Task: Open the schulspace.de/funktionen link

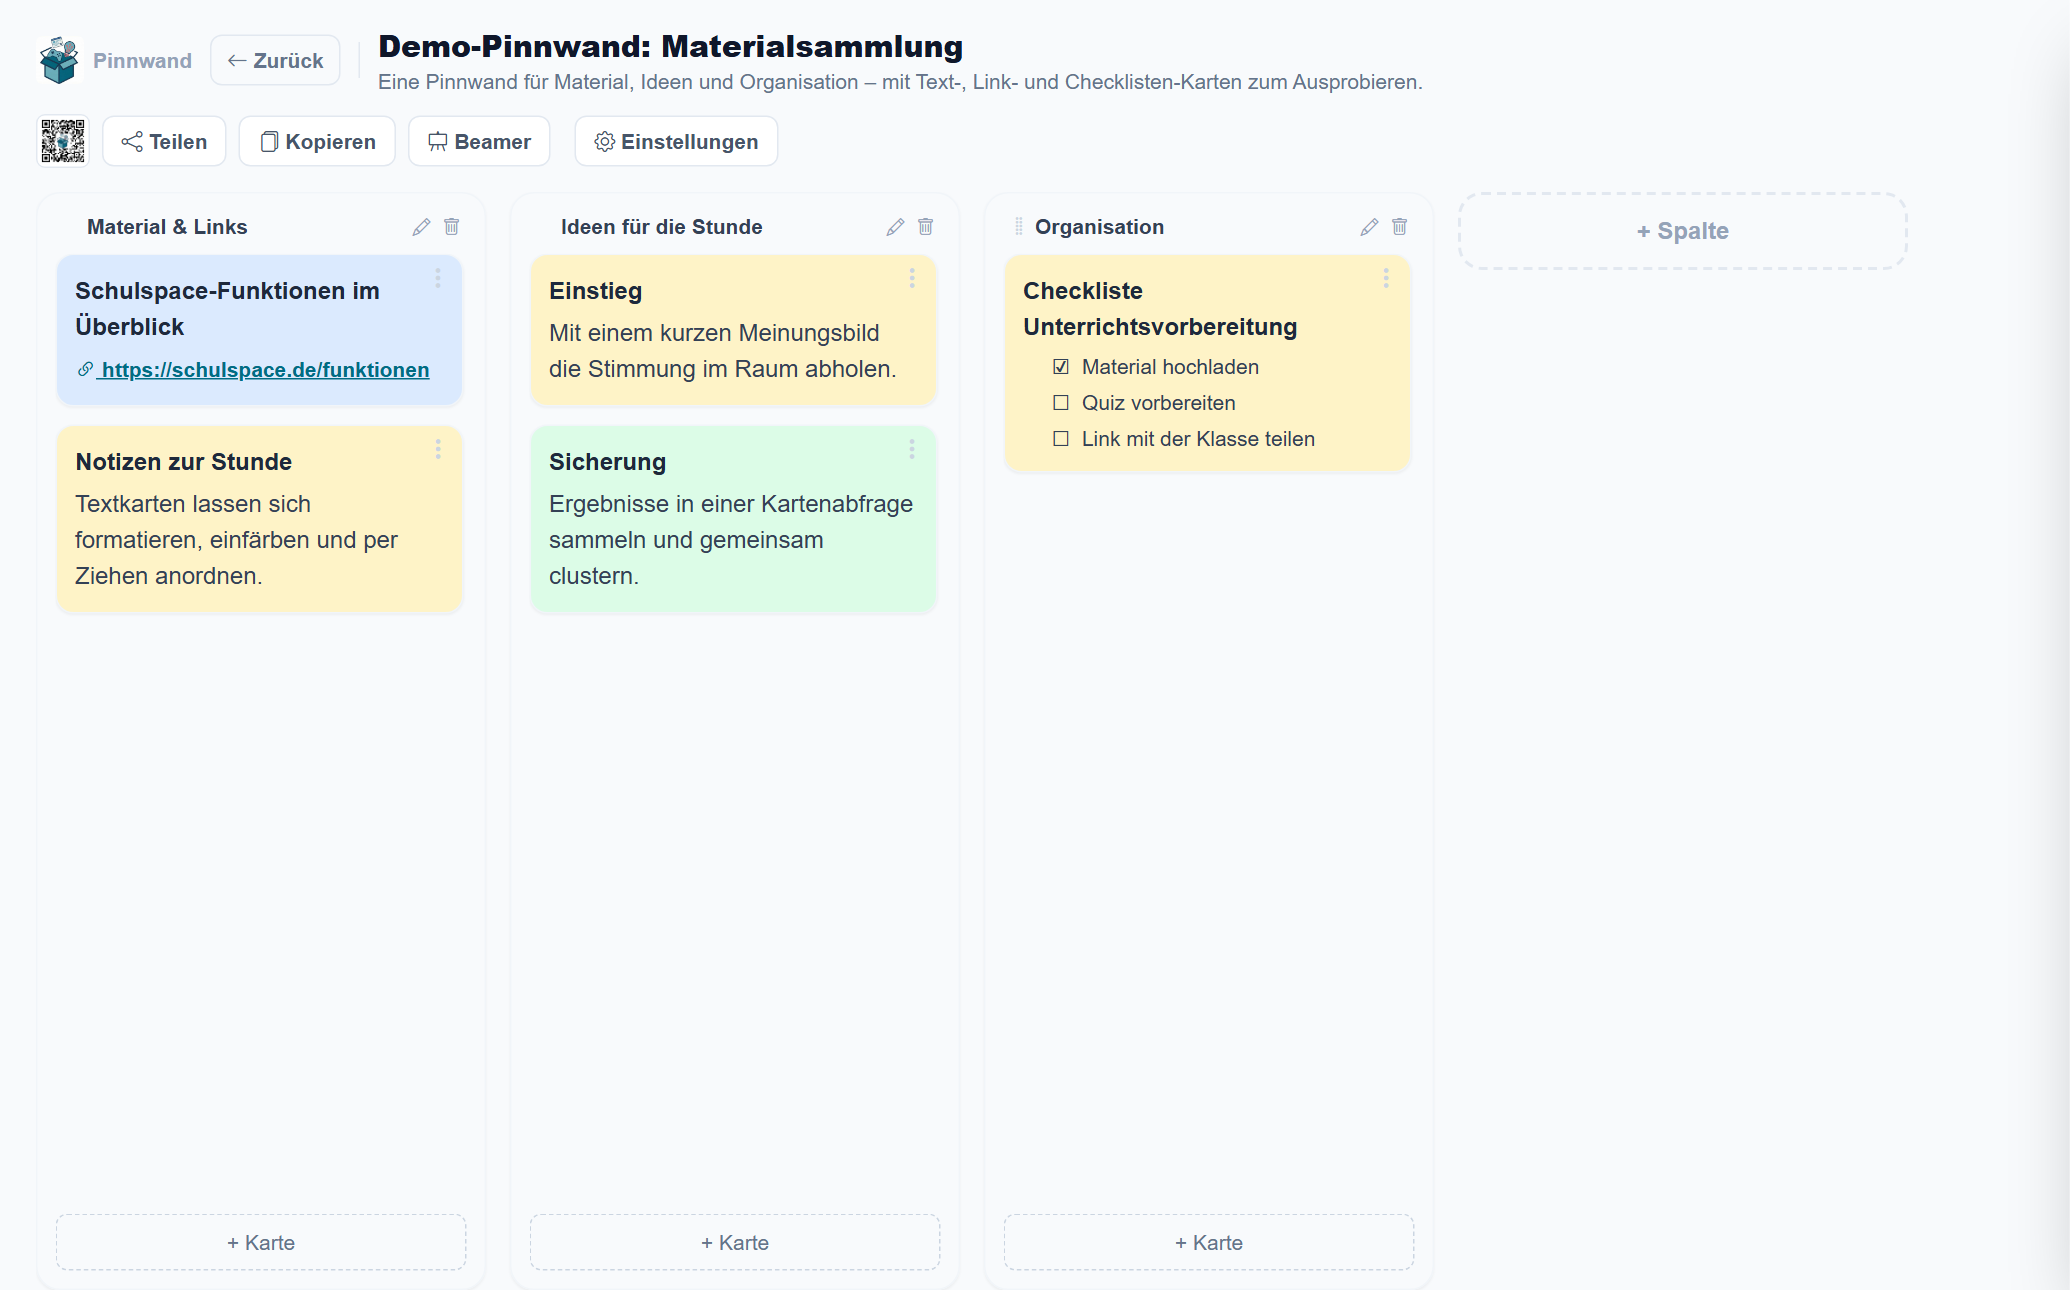Action: coord(265,370)
